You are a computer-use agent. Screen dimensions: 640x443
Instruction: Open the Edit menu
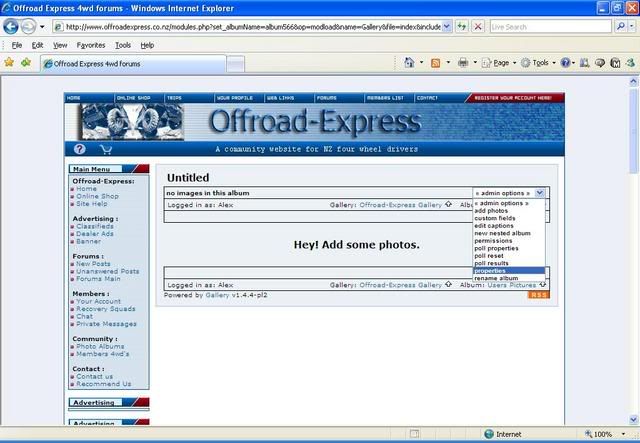37,45
